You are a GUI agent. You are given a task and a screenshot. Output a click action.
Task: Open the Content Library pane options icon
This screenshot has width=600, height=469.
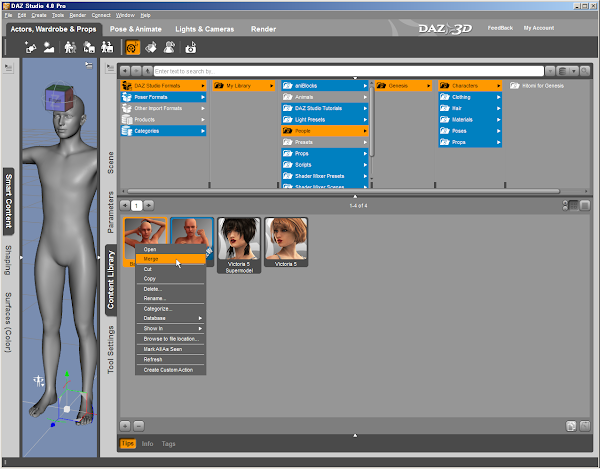click(x=110, y=68)
